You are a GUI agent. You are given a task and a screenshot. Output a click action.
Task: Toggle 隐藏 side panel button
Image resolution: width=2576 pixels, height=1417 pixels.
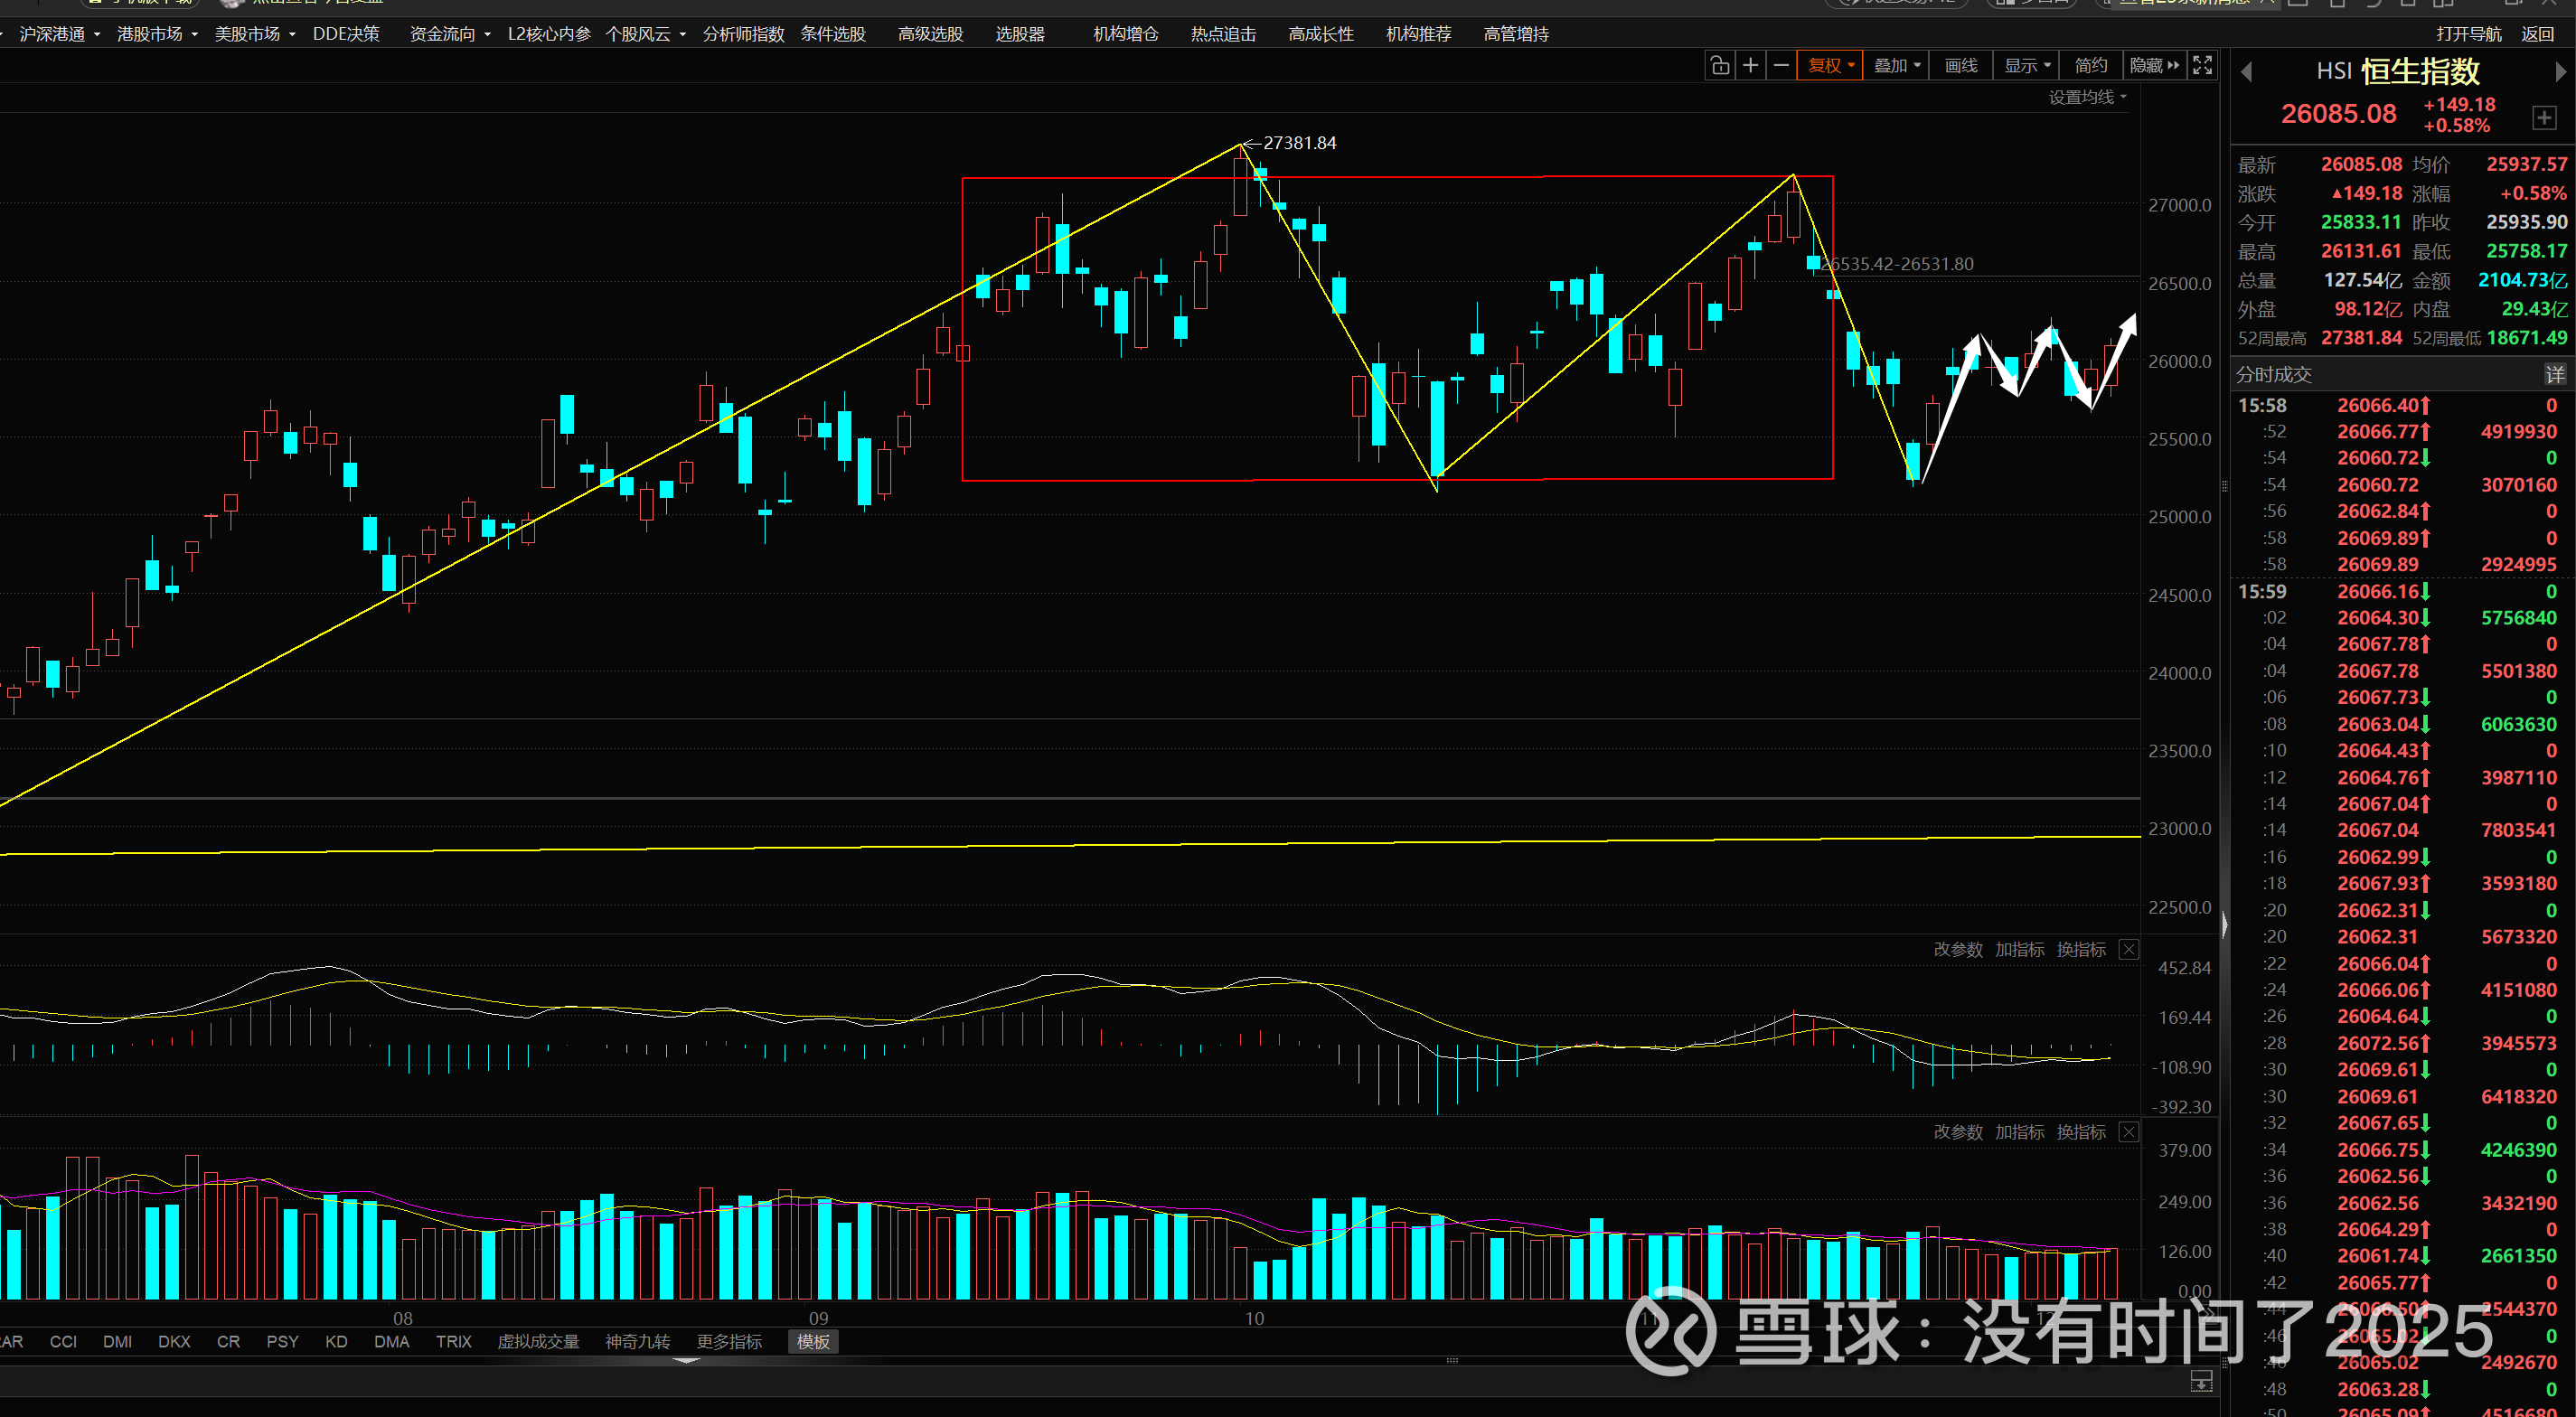pyautogui.click(x=2153, y=66)
